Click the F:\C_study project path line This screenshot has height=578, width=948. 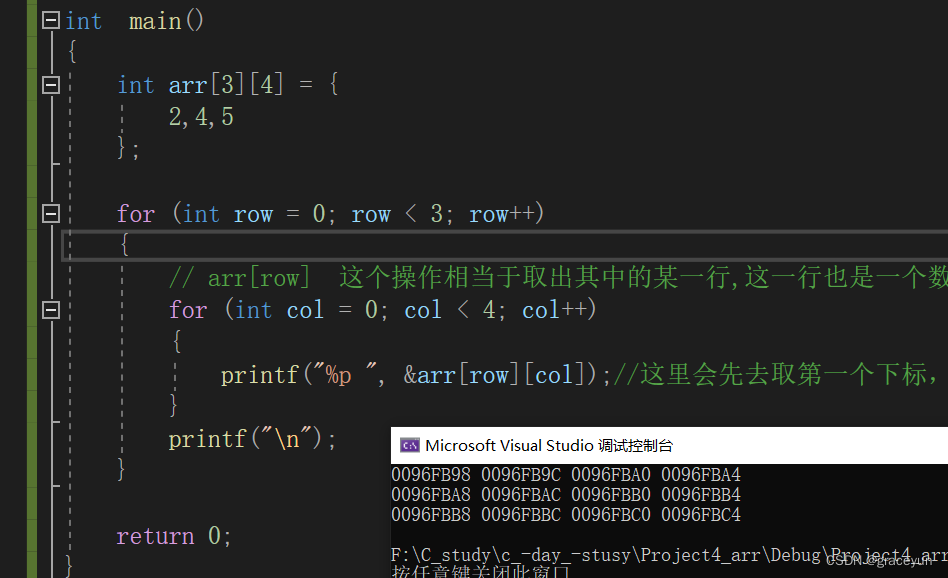(x=669, y=555)
